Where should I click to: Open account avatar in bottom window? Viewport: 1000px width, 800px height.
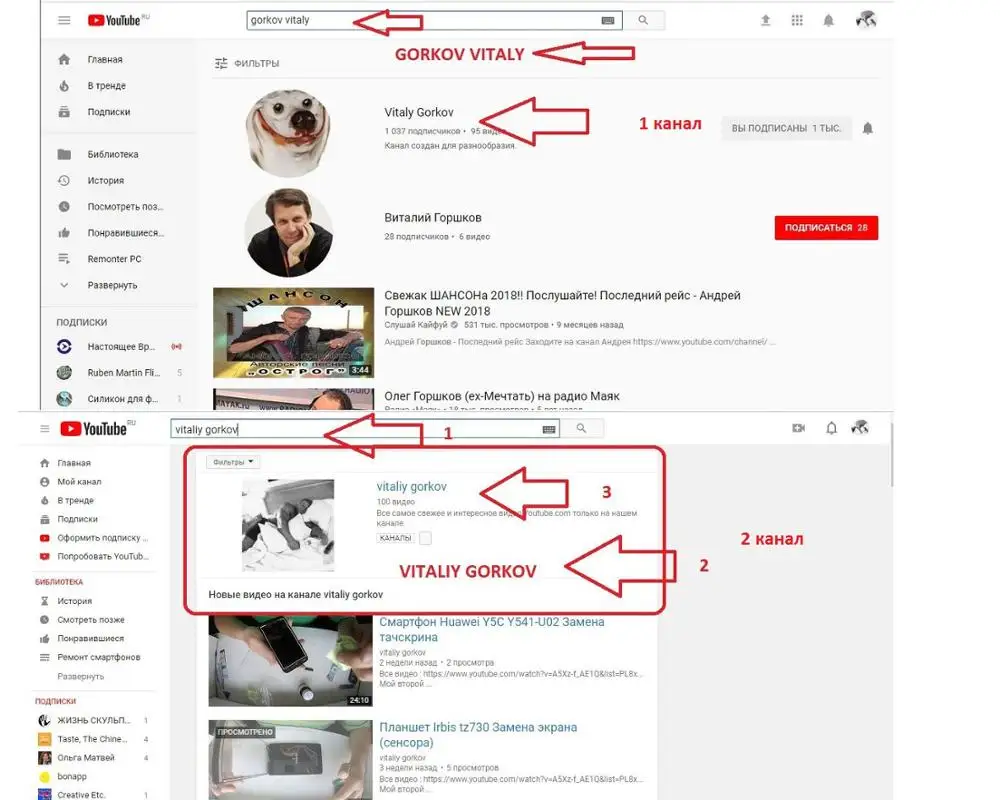(x=860, y=427)
